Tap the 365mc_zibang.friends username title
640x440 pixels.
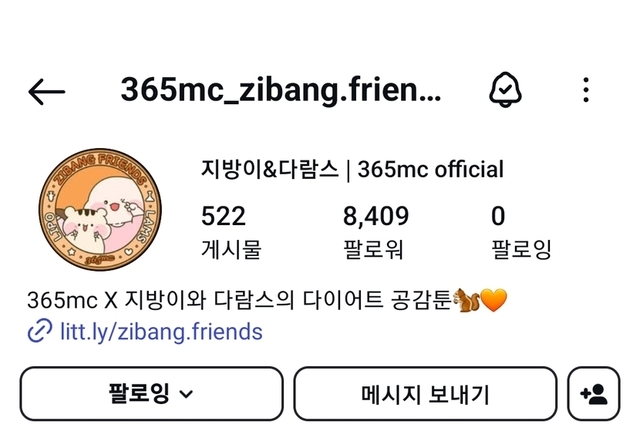(x=281, y=90)
